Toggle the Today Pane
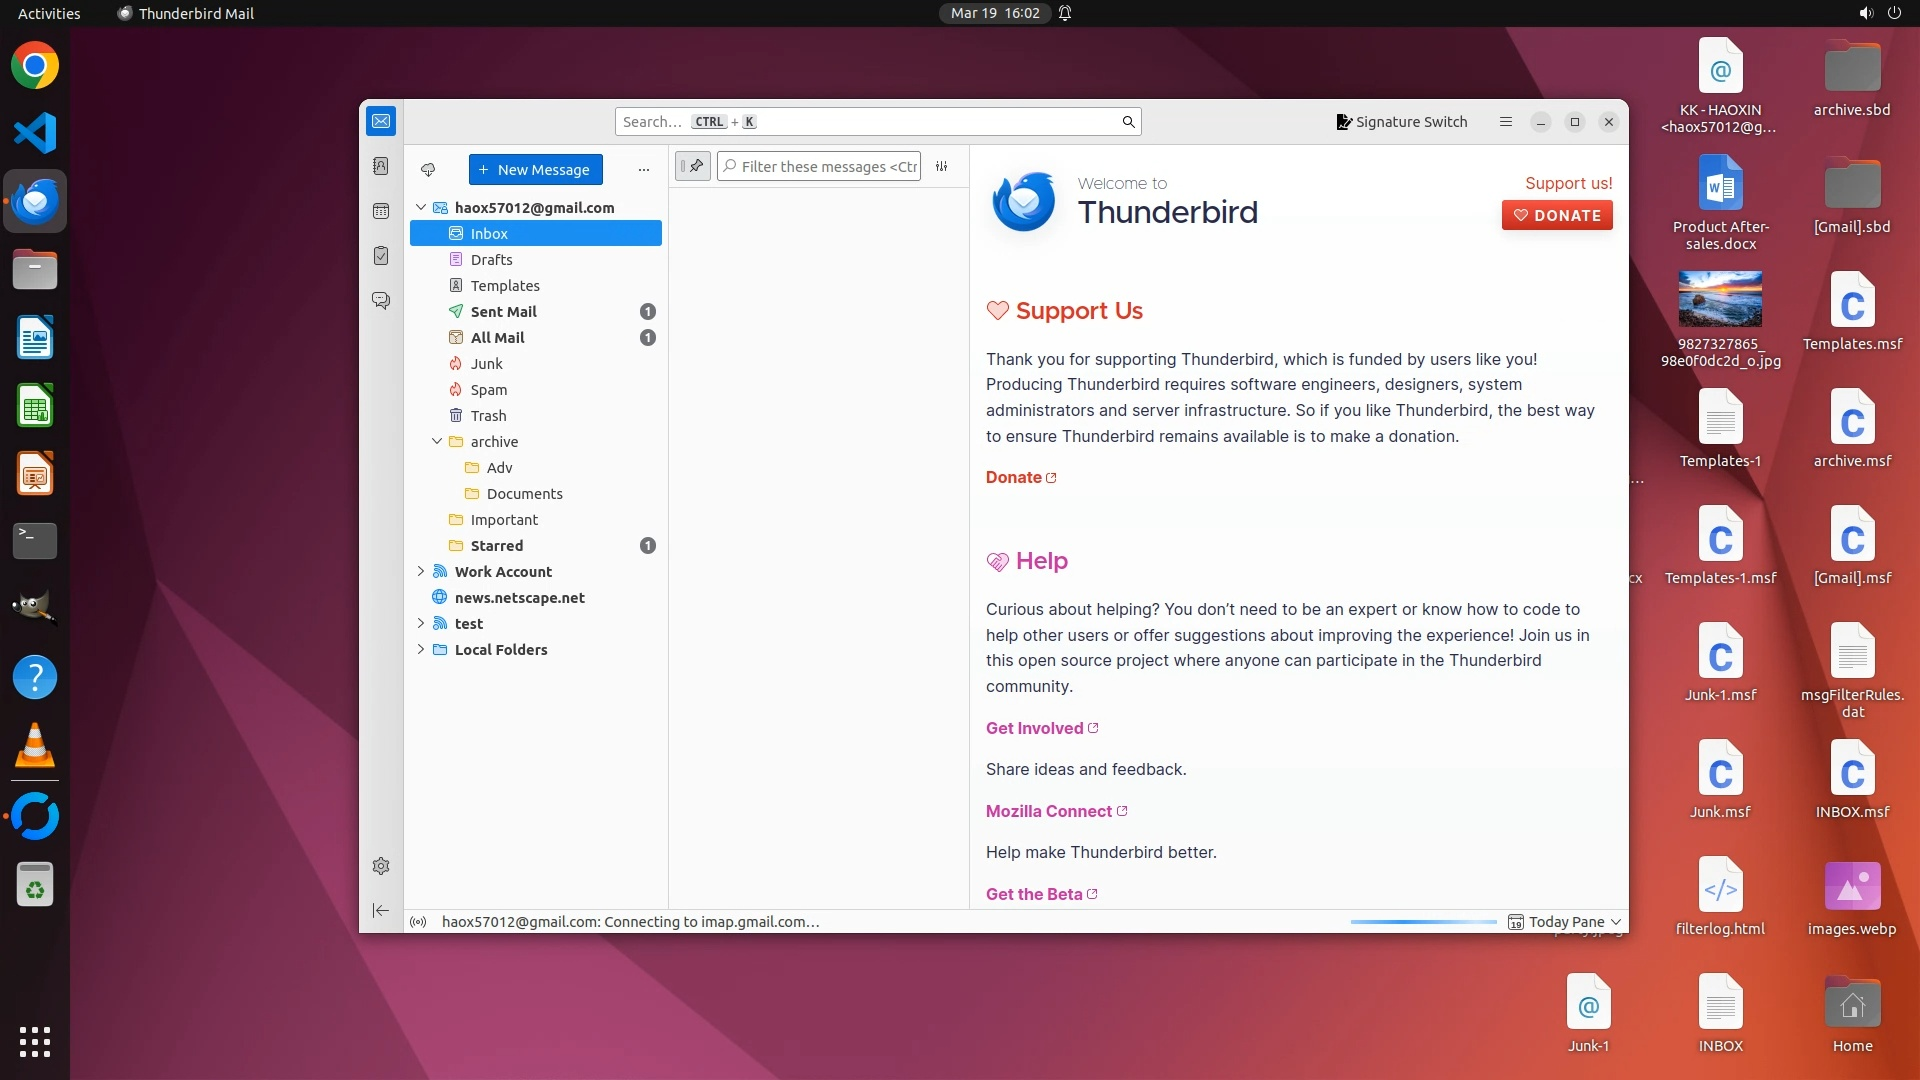 (1565, 922)
